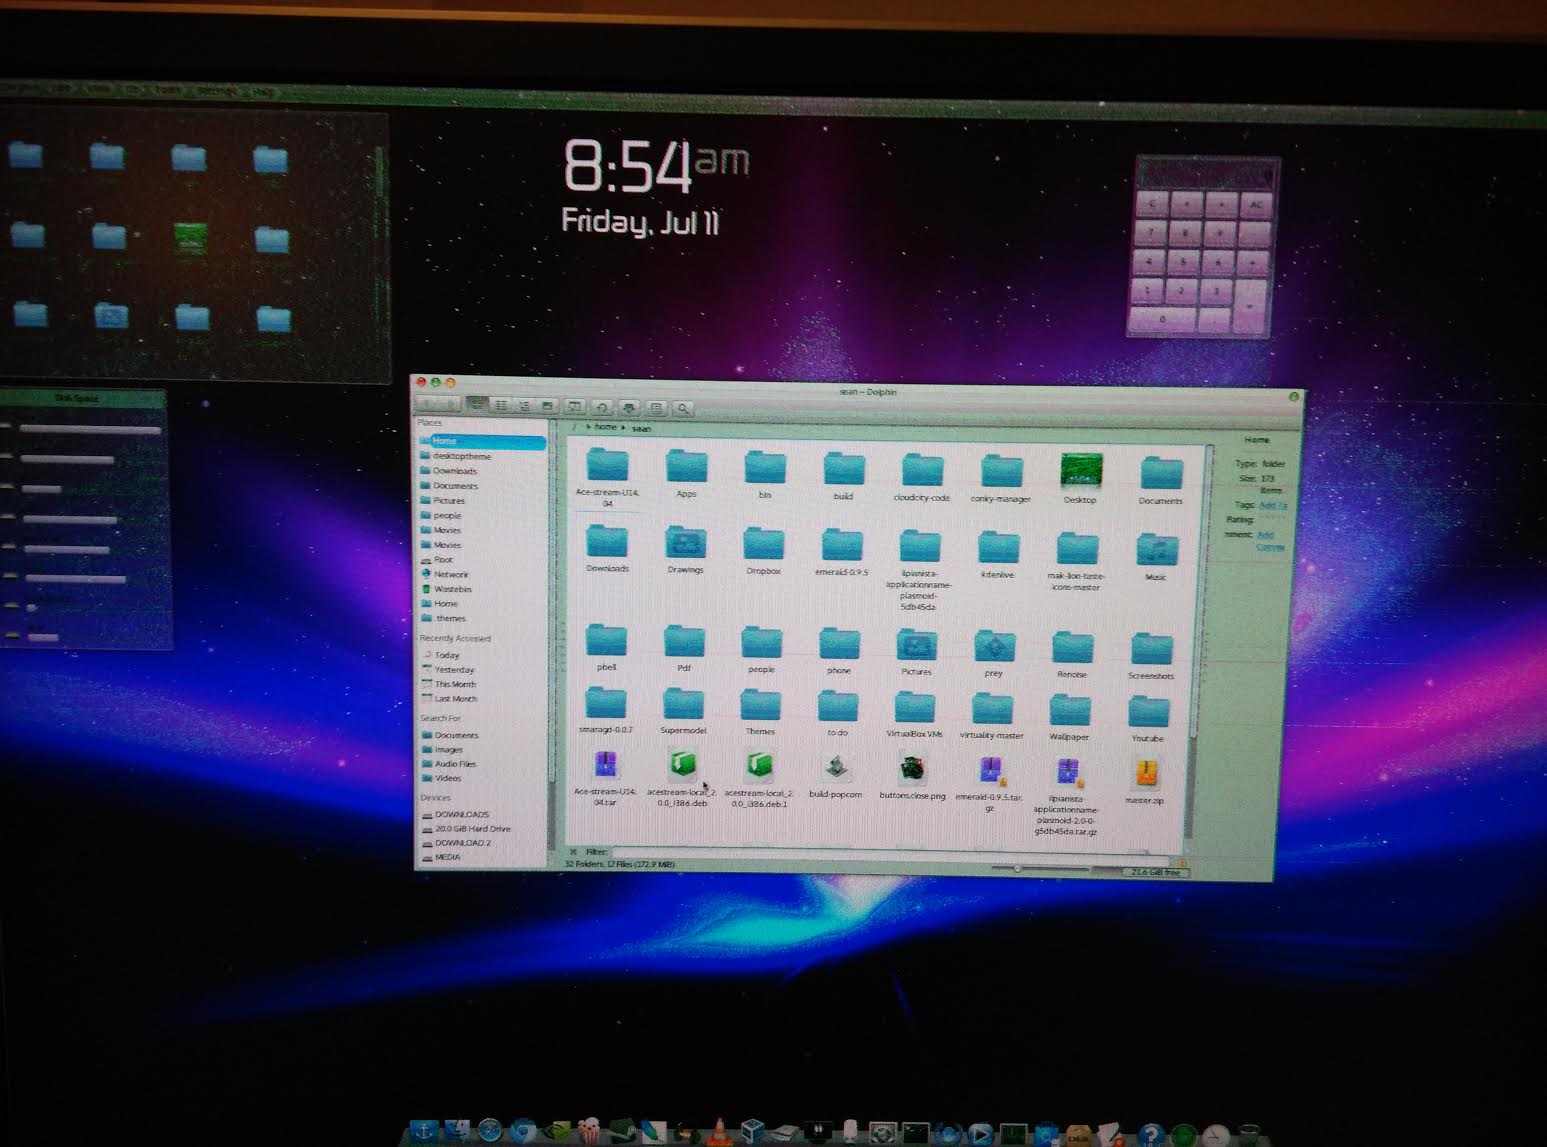Open the Wallpaper folder icon
1547x1147 pixels.
tap(1070, 712)
